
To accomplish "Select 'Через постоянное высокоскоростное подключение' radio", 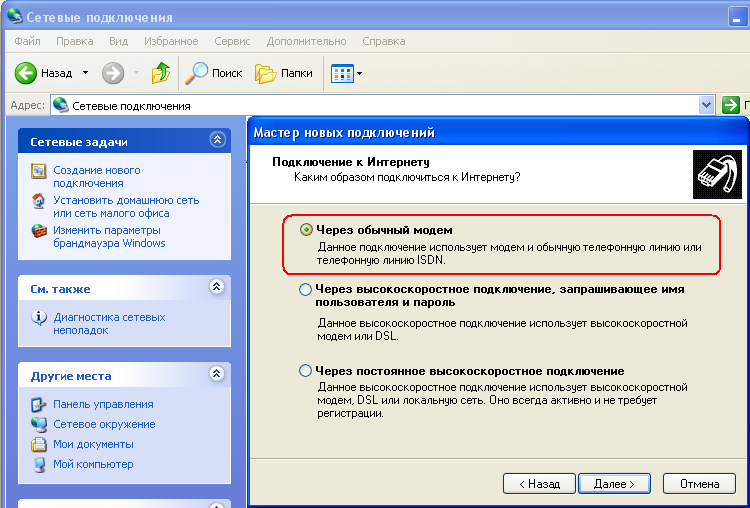I will point(305,371).
